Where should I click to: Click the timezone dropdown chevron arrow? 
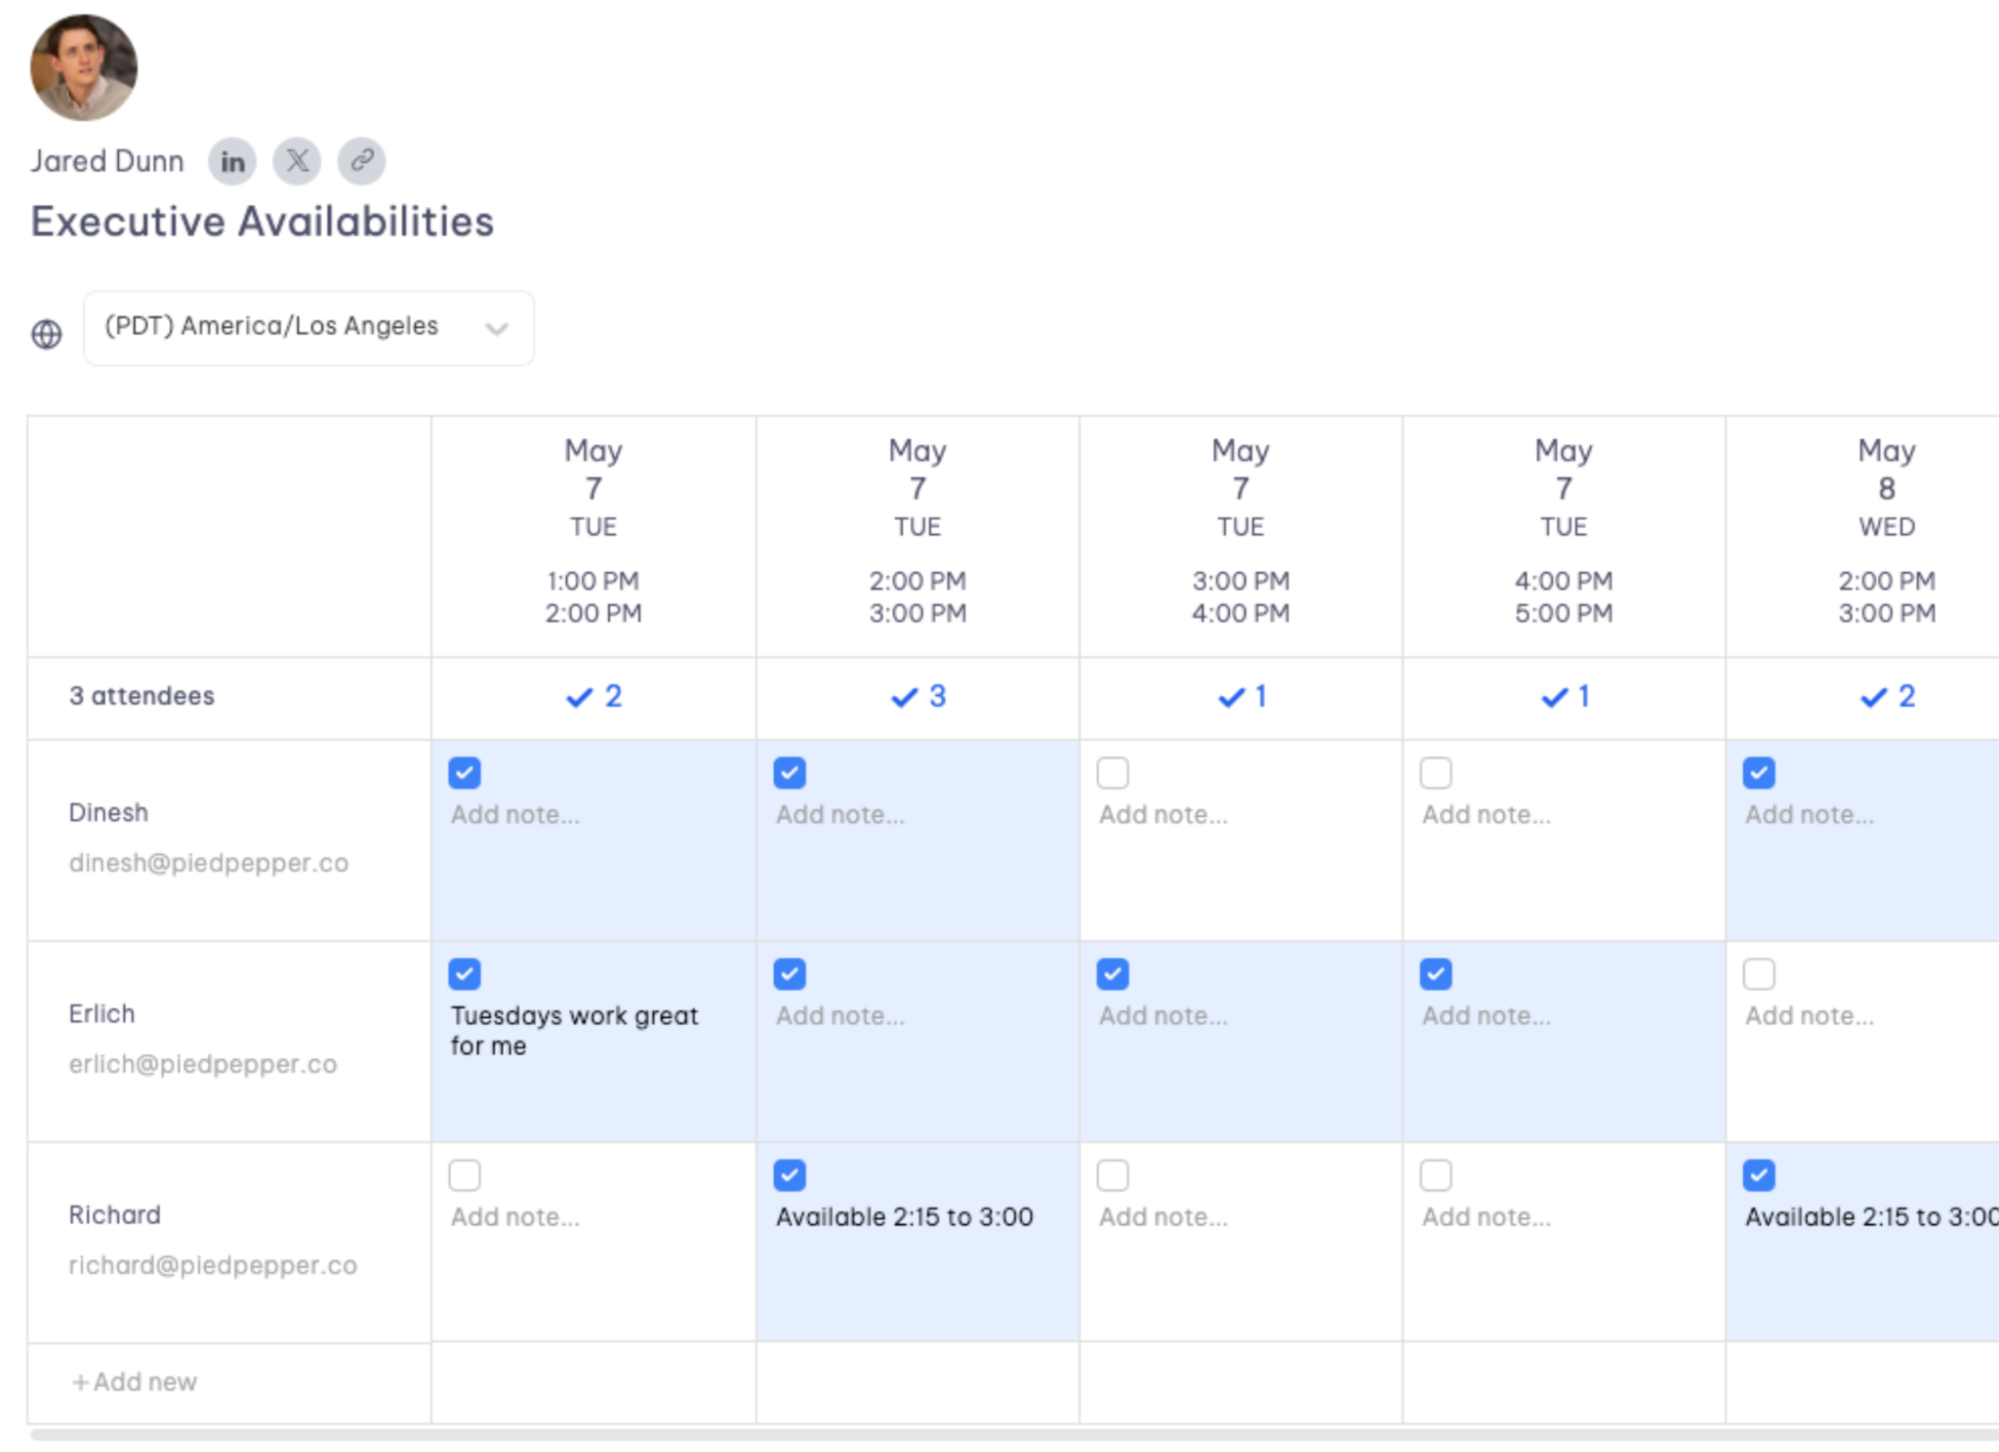coord(497,328)
